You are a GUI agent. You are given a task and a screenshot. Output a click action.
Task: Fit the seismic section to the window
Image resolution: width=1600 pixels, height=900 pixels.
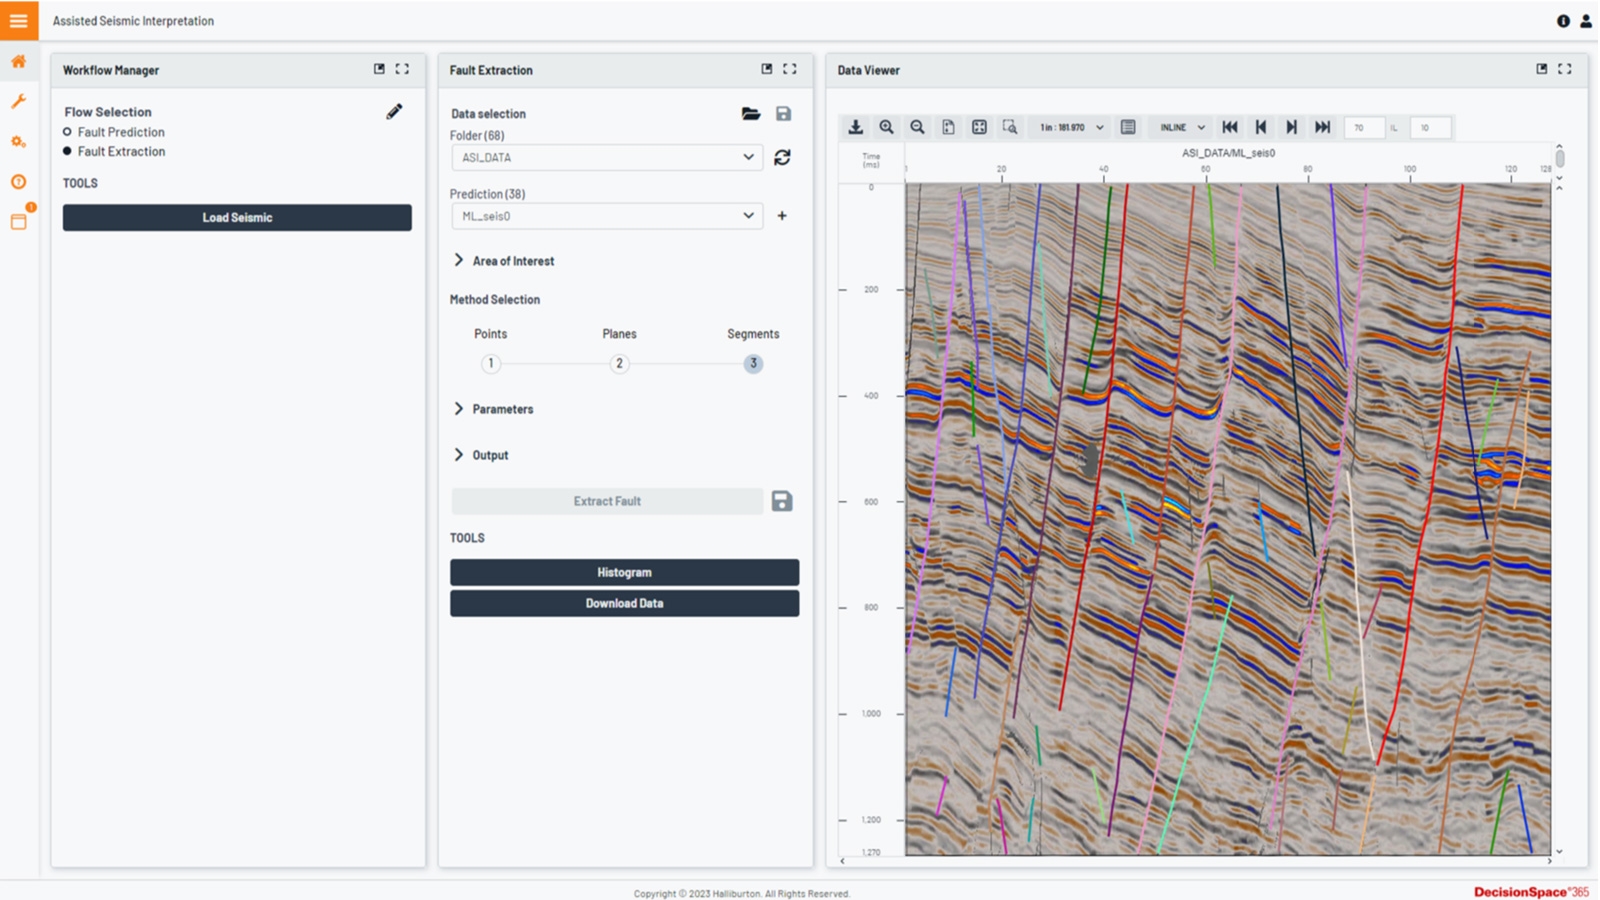click(979, 127)
